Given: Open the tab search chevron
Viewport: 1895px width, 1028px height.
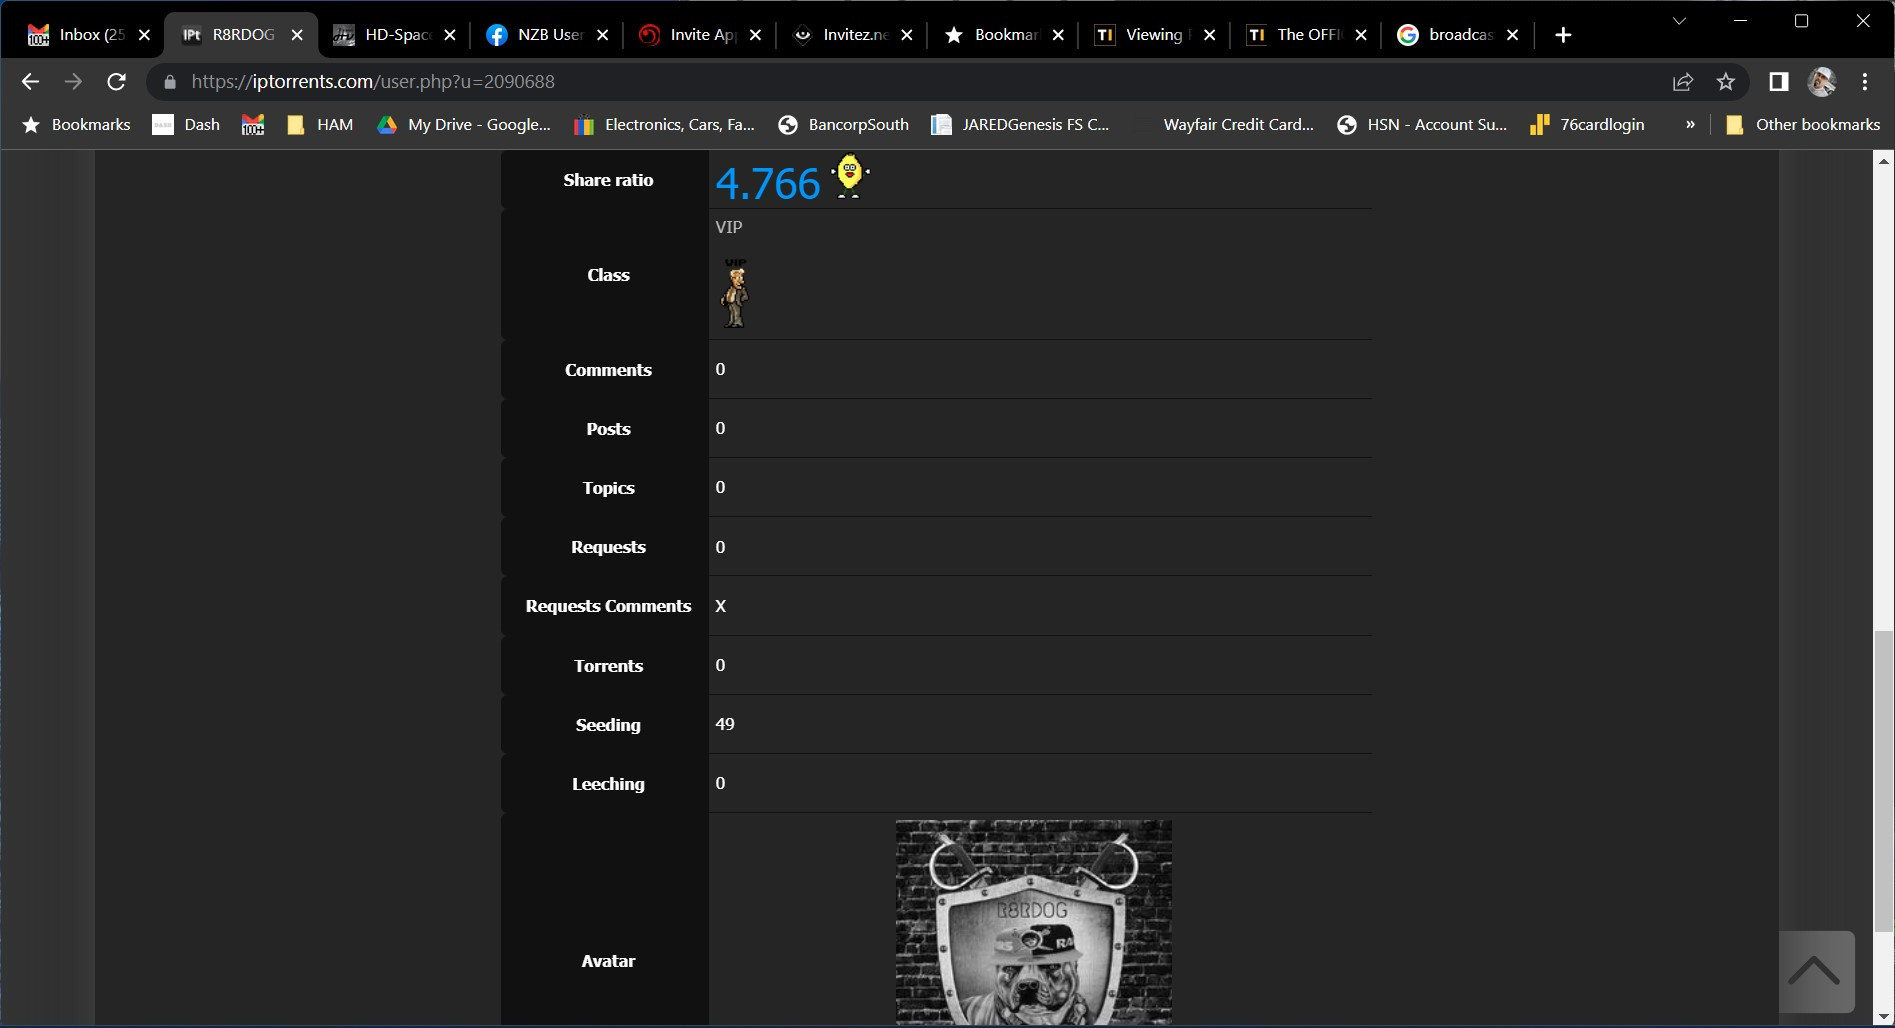Looking at the screenshot, I should click(1679, 21).
